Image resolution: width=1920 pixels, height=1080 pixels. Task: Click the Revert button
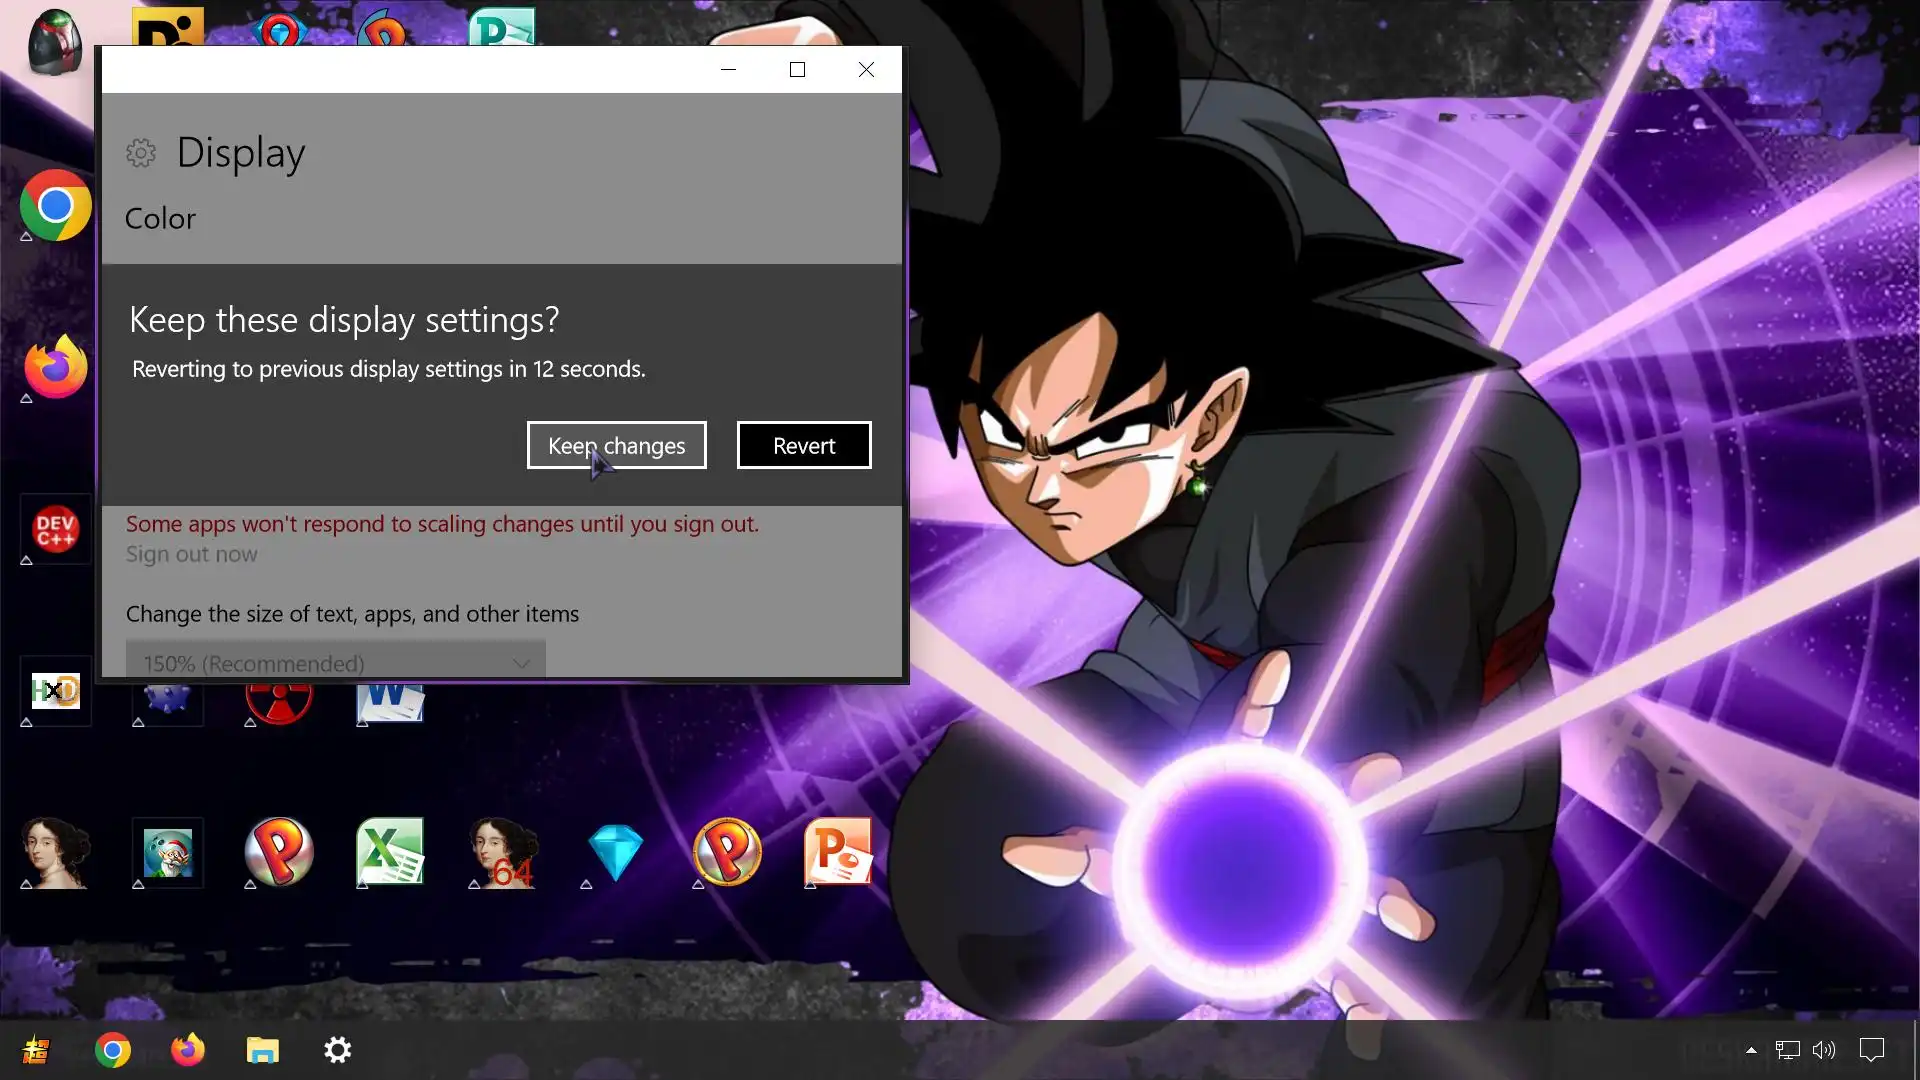(804, 445)
